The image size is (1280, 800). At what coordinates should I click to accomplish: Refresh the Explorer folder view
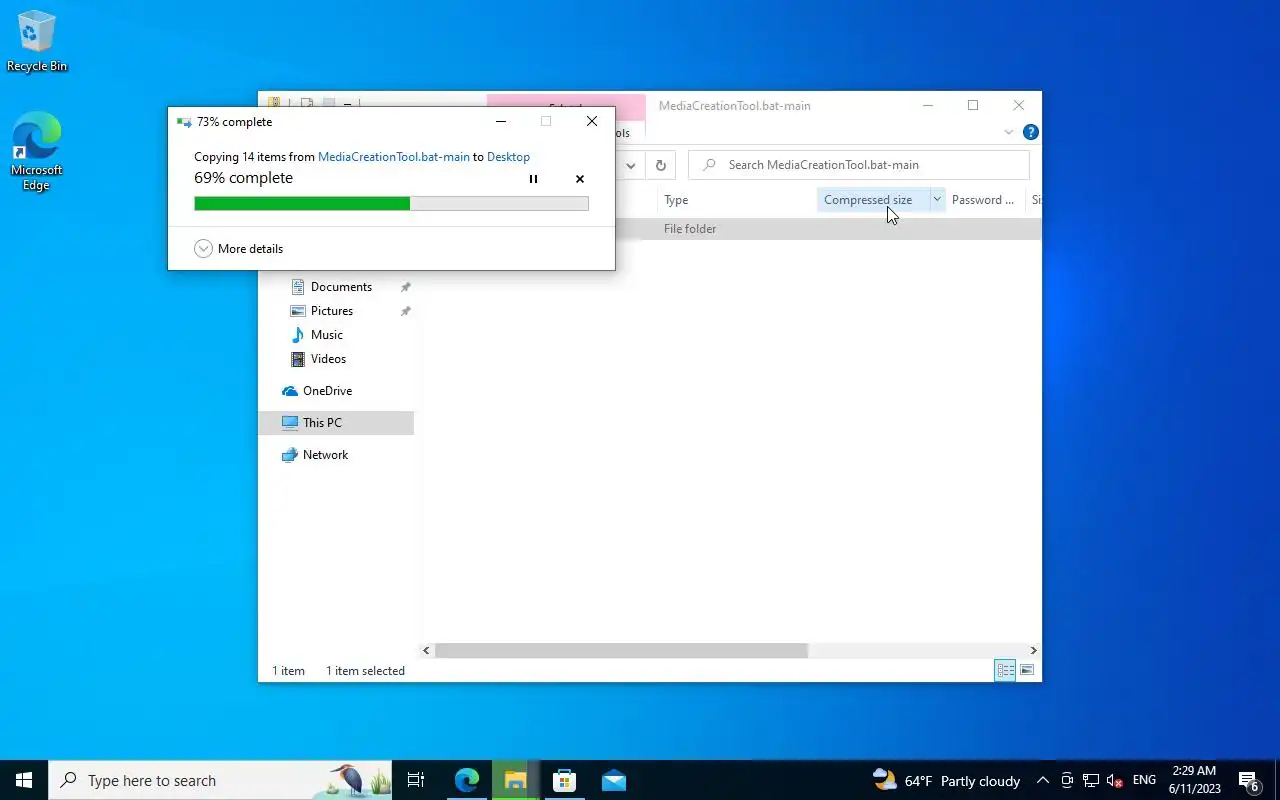click(x=660, y=165)
